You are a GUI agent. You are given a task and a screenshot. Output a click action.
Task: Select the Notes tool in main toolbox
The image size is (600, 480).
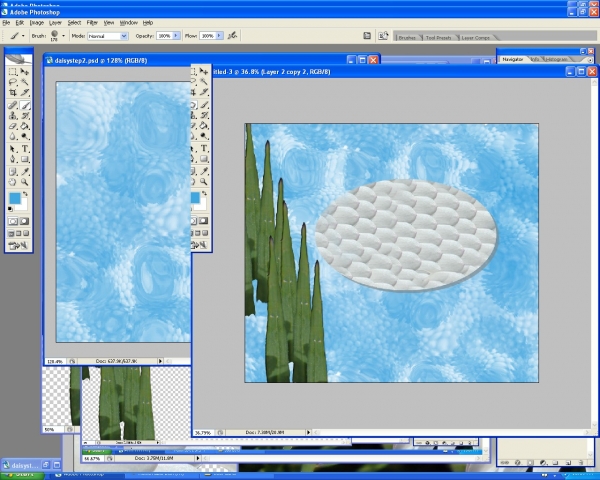(13, 171)
